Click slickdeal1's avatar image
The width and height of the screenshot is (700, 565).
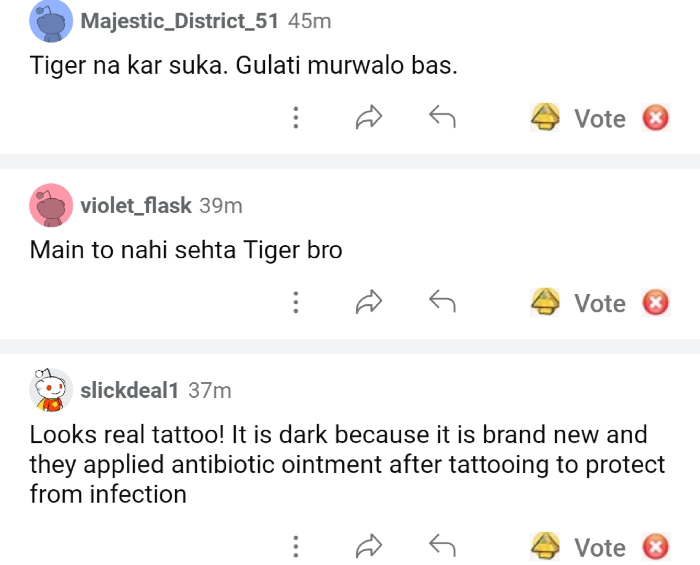point(51,390)
